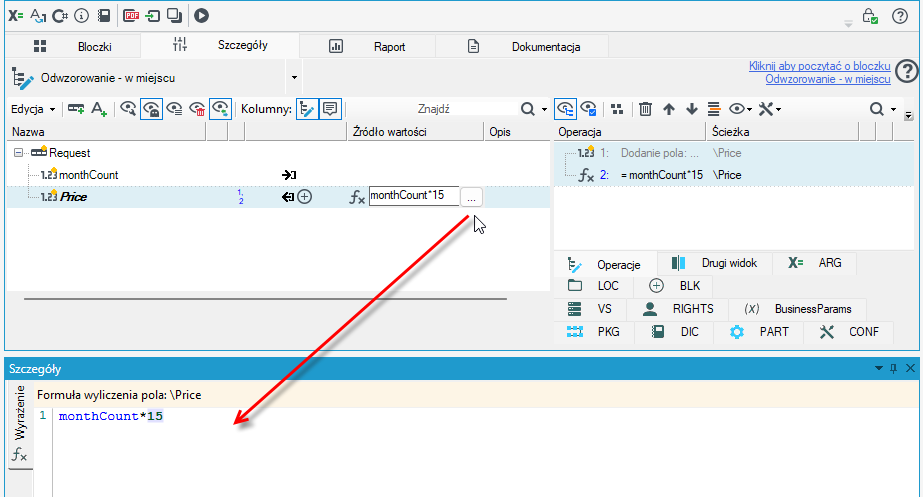Toggle the edit column view button beside Kolumny

click(x=307, y=109)
